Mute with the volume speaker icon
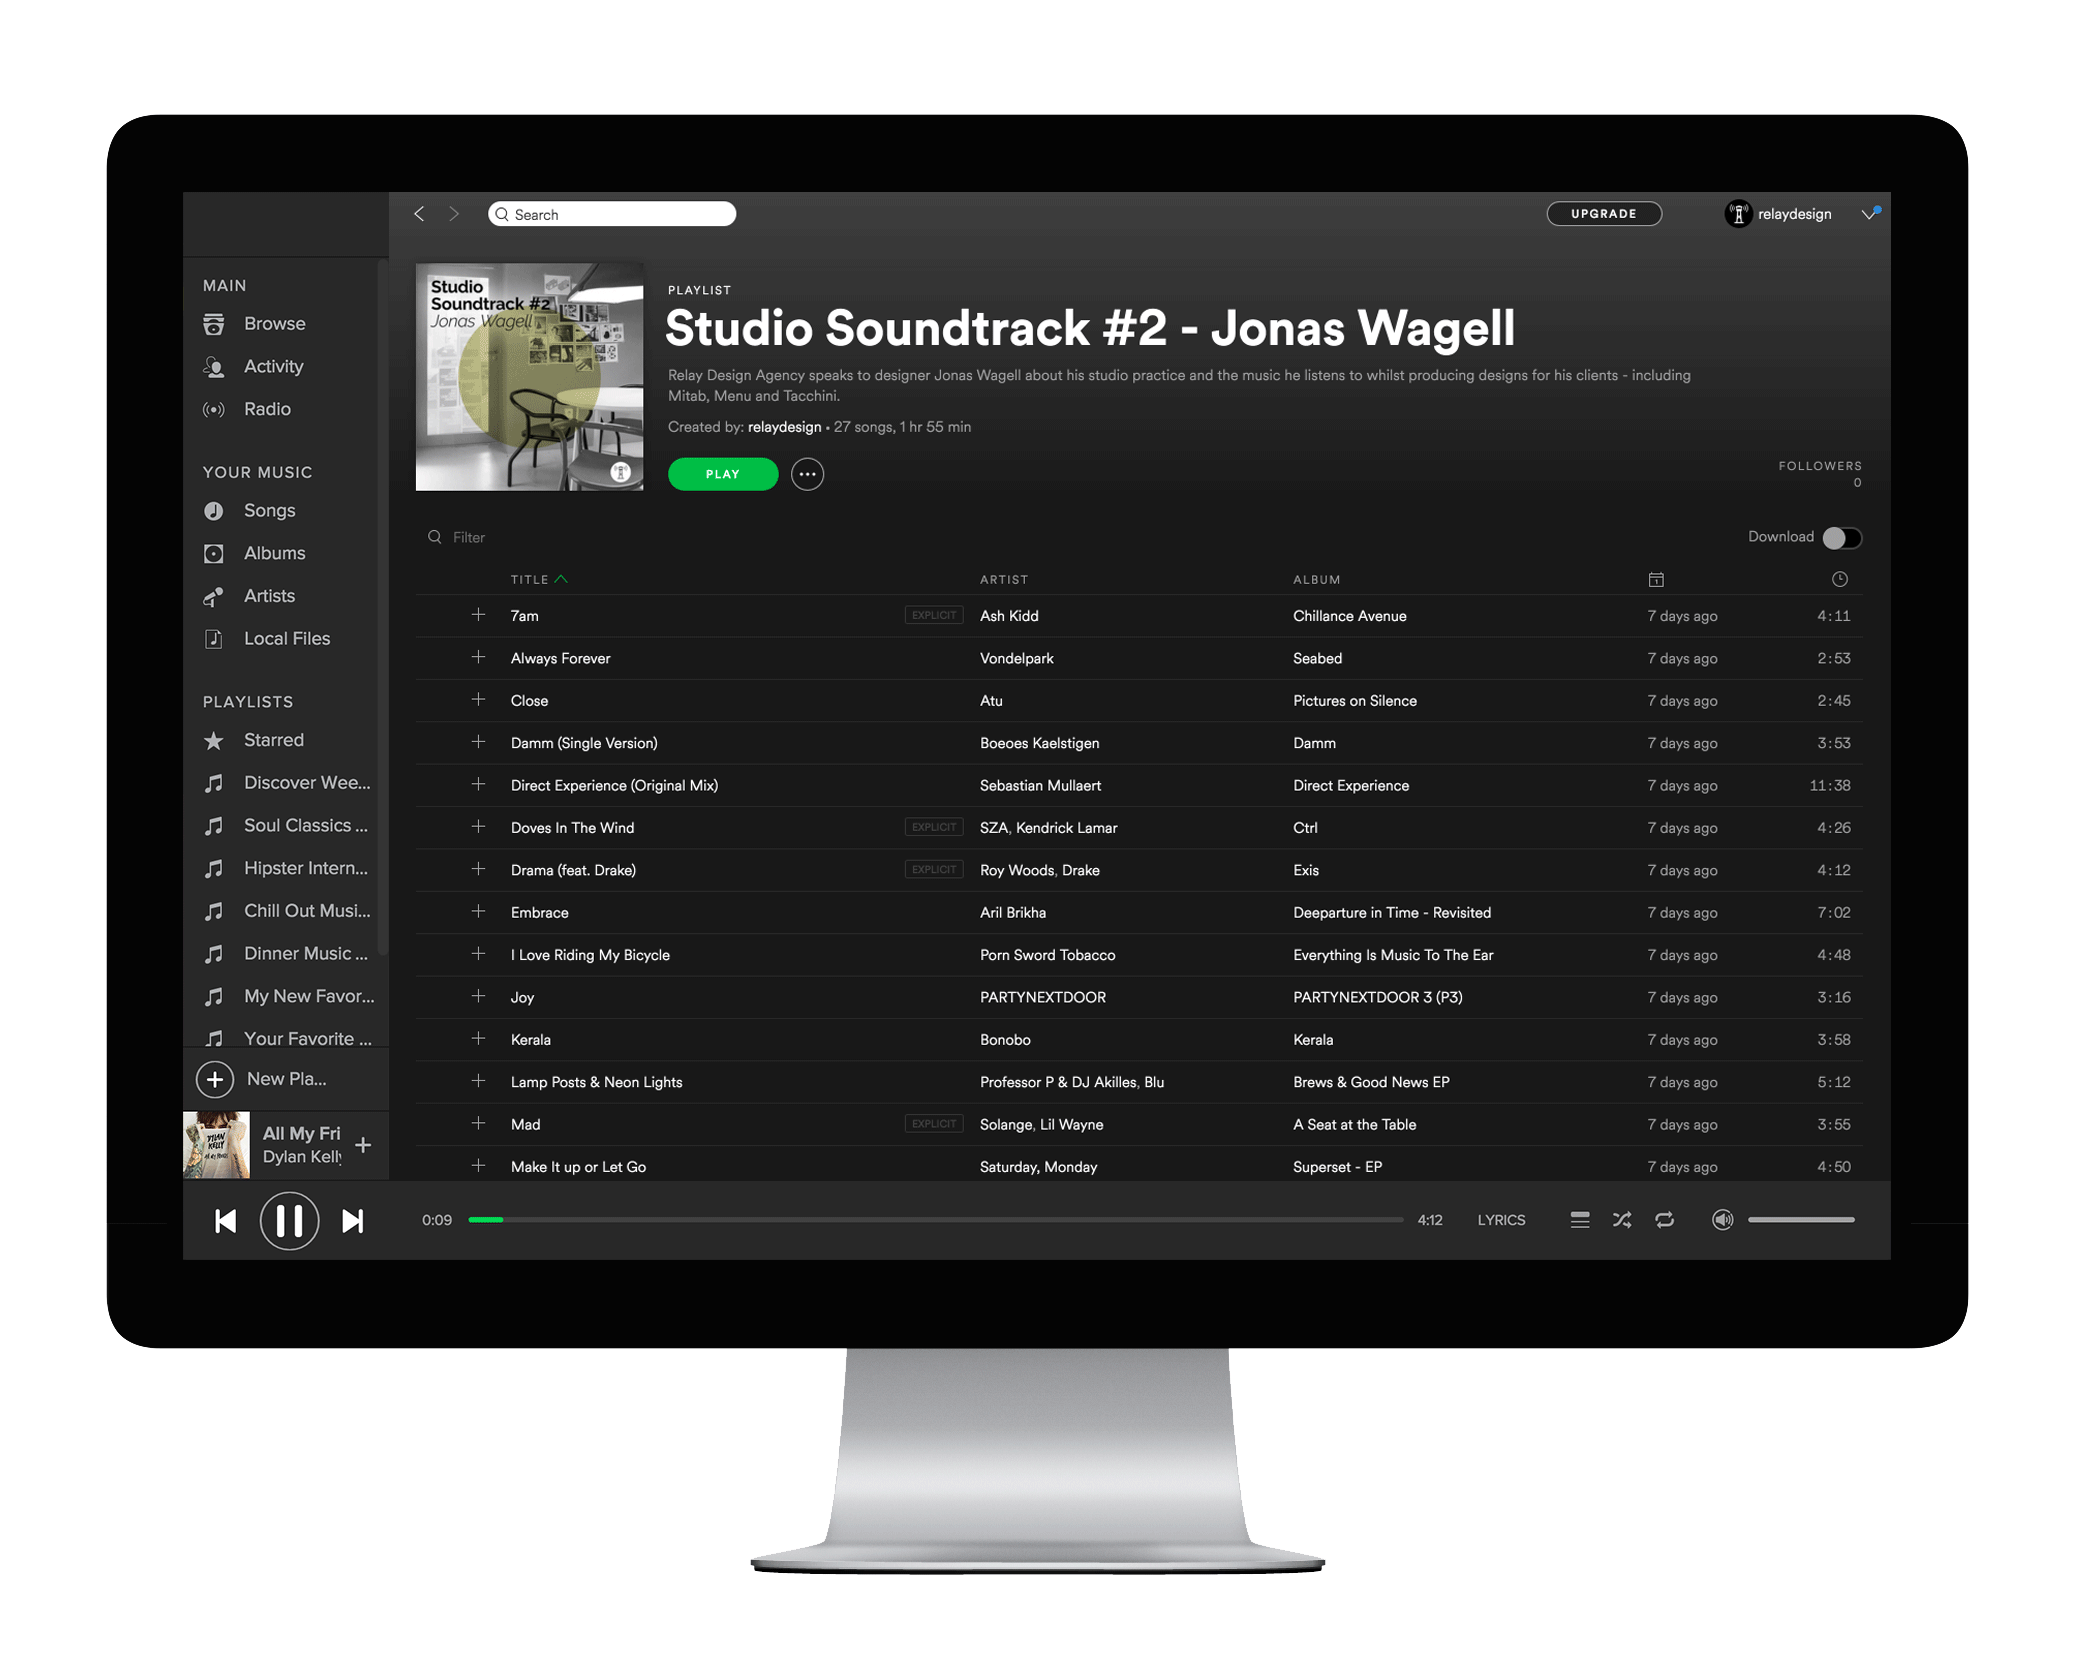The height and width of the screenshot is (1680, 2075). [x=1721, y=1221]
